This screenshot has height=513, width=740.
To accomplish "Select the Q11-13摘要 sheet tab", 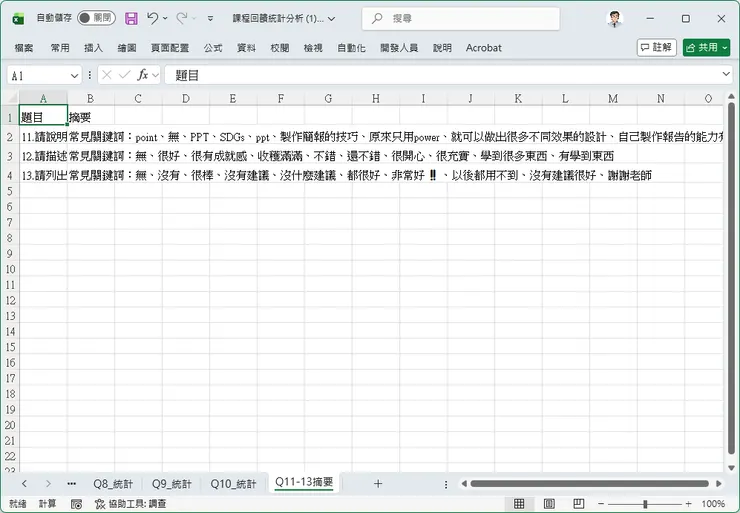I will pos(304,482).
